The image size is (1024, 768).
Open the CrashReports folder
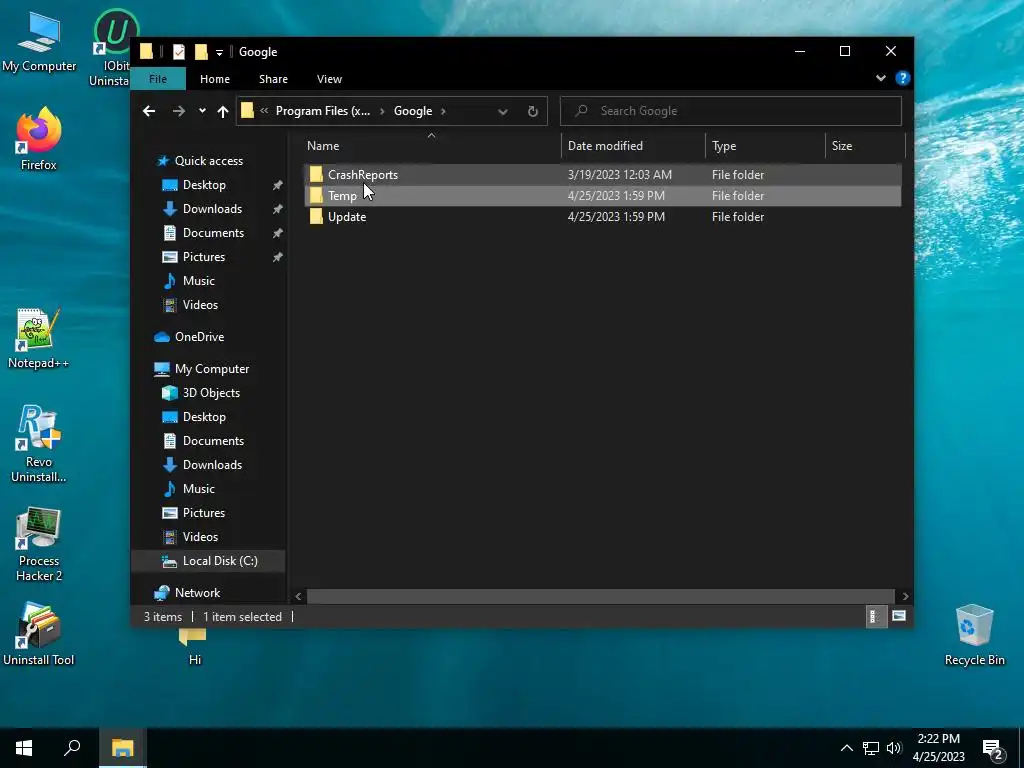click(x=362, y=175)
